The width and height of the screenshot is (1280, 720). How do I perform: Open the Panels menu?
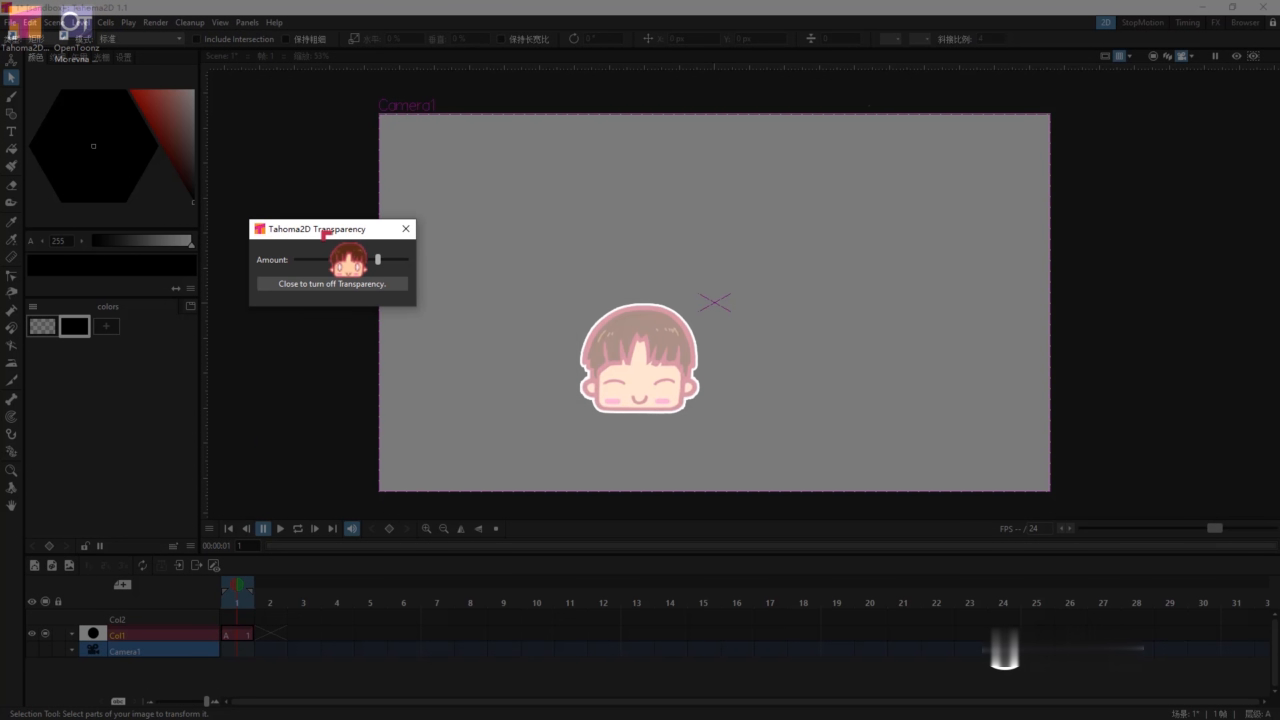(247, 22)
